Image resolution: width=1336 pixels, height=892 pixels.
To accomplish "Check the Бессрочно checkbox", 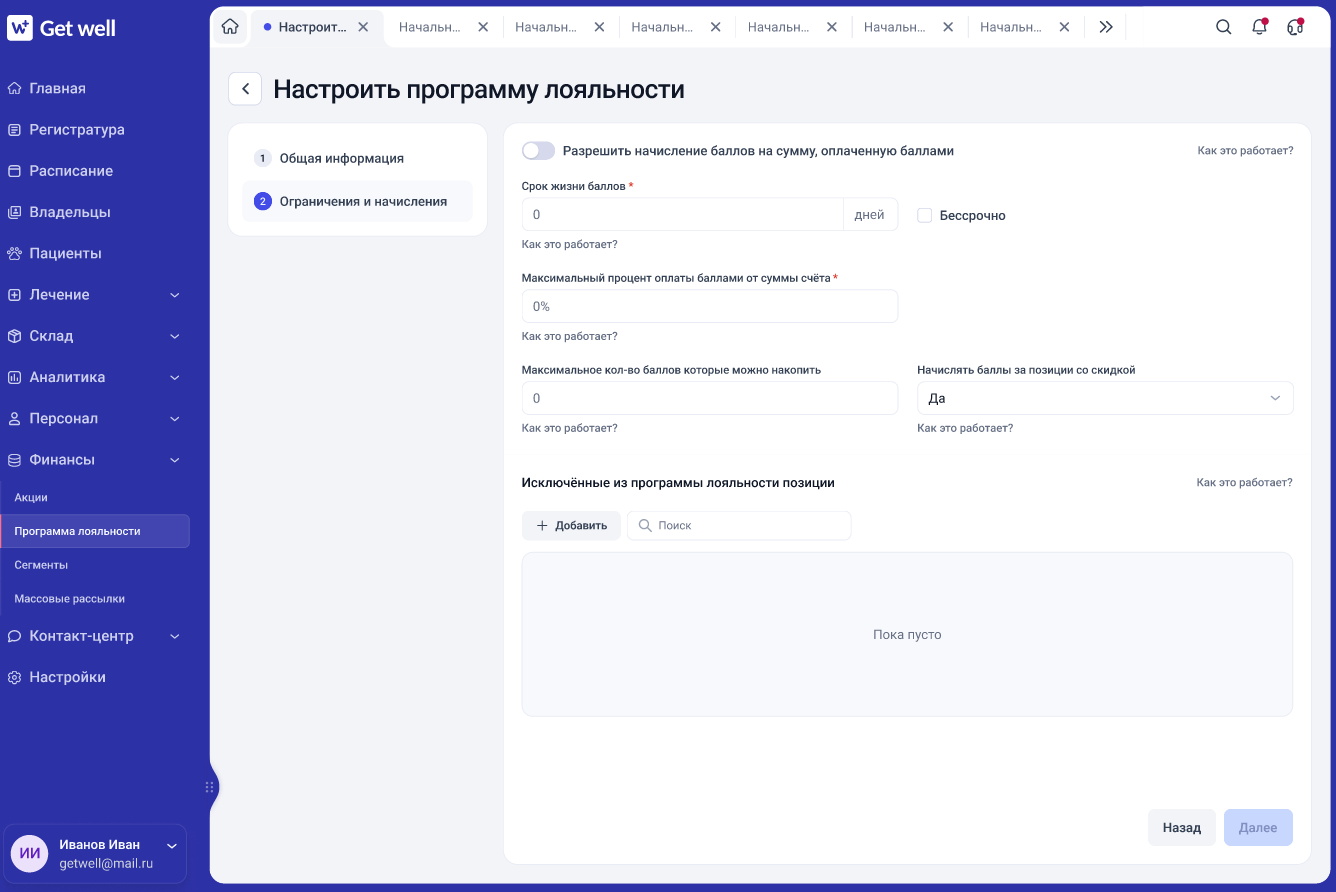I will tap(925, 215).
